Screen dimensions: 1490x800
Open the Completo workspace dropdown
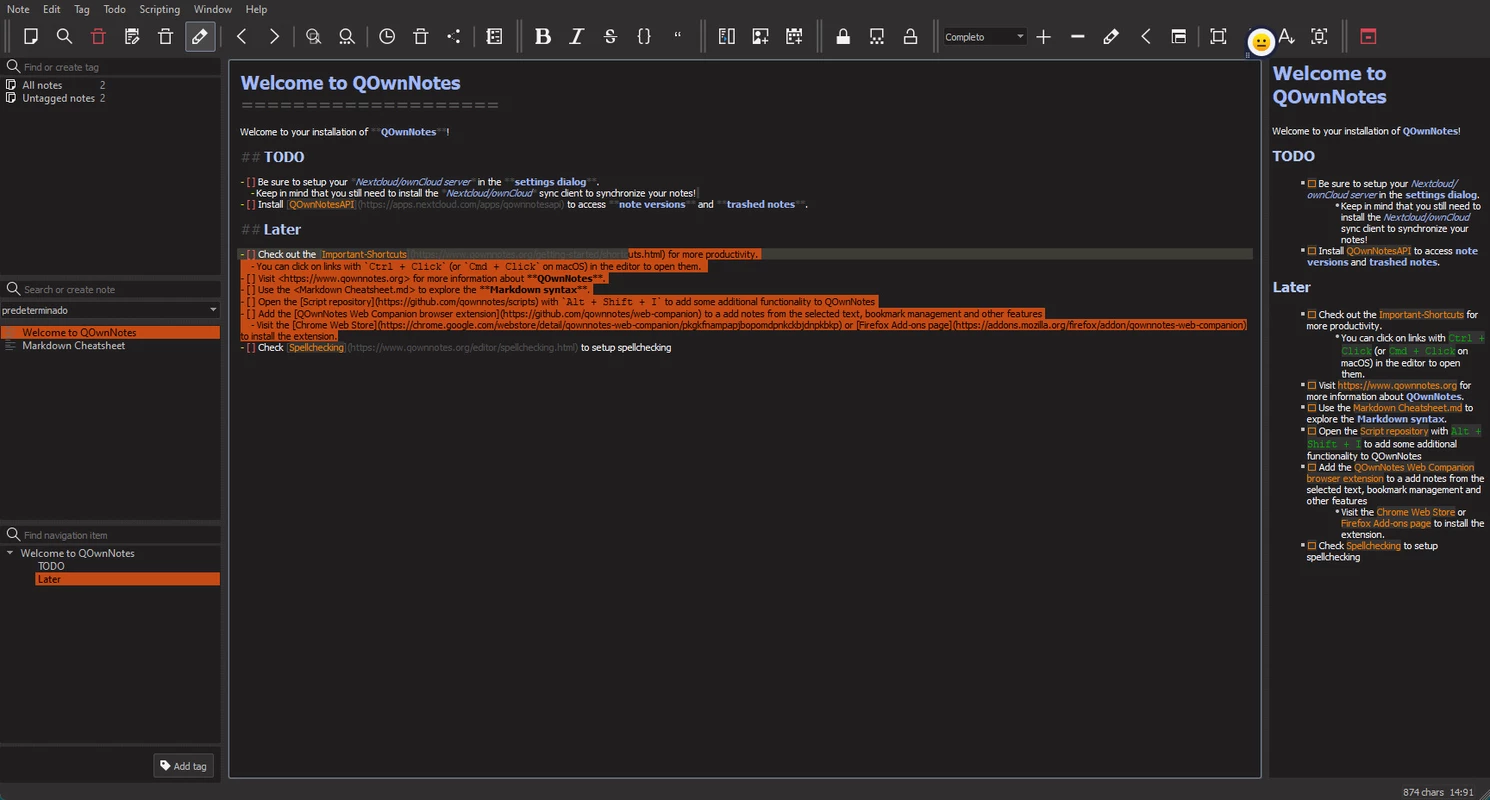(x=985, y=37)
